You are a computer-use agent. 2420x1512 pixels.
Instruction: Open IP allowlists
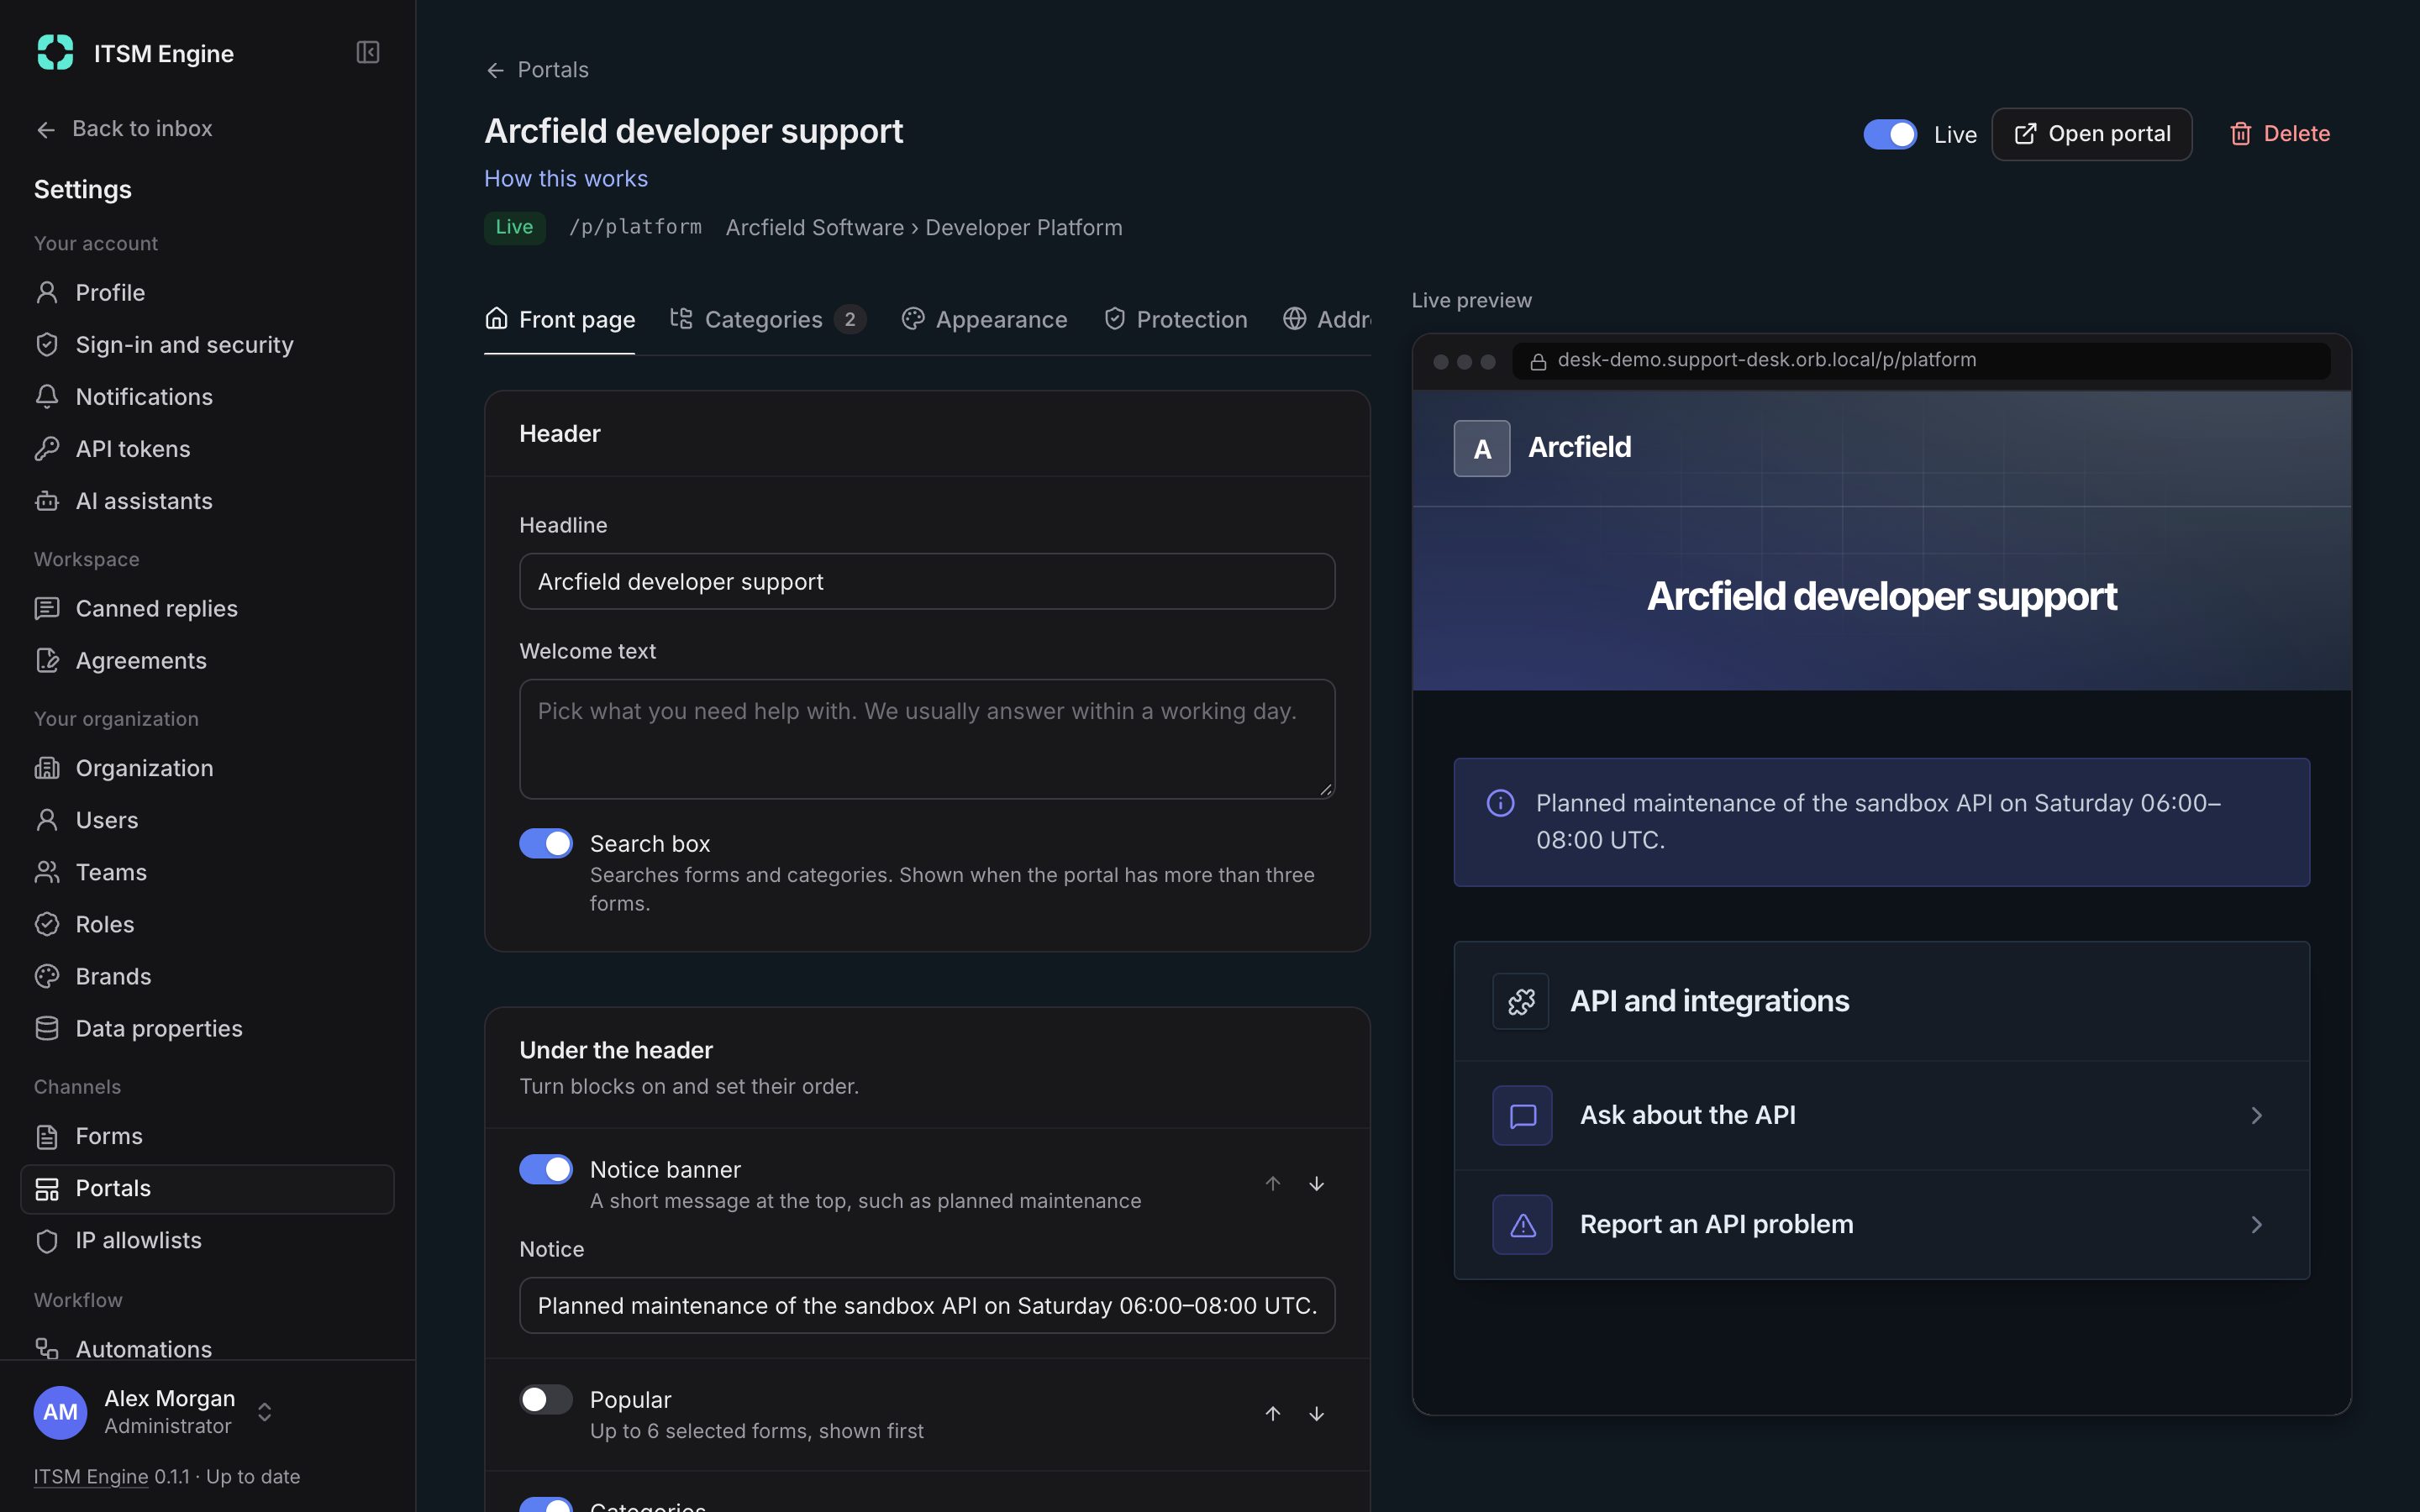click(x=207, y=1240)
